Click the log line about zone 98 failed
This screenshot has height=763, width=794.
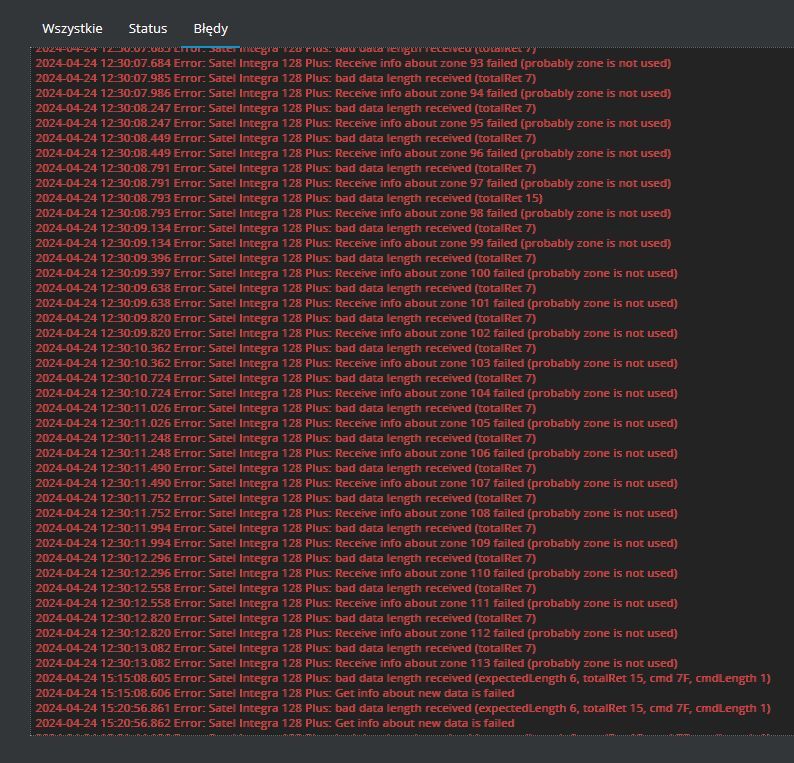353,213
